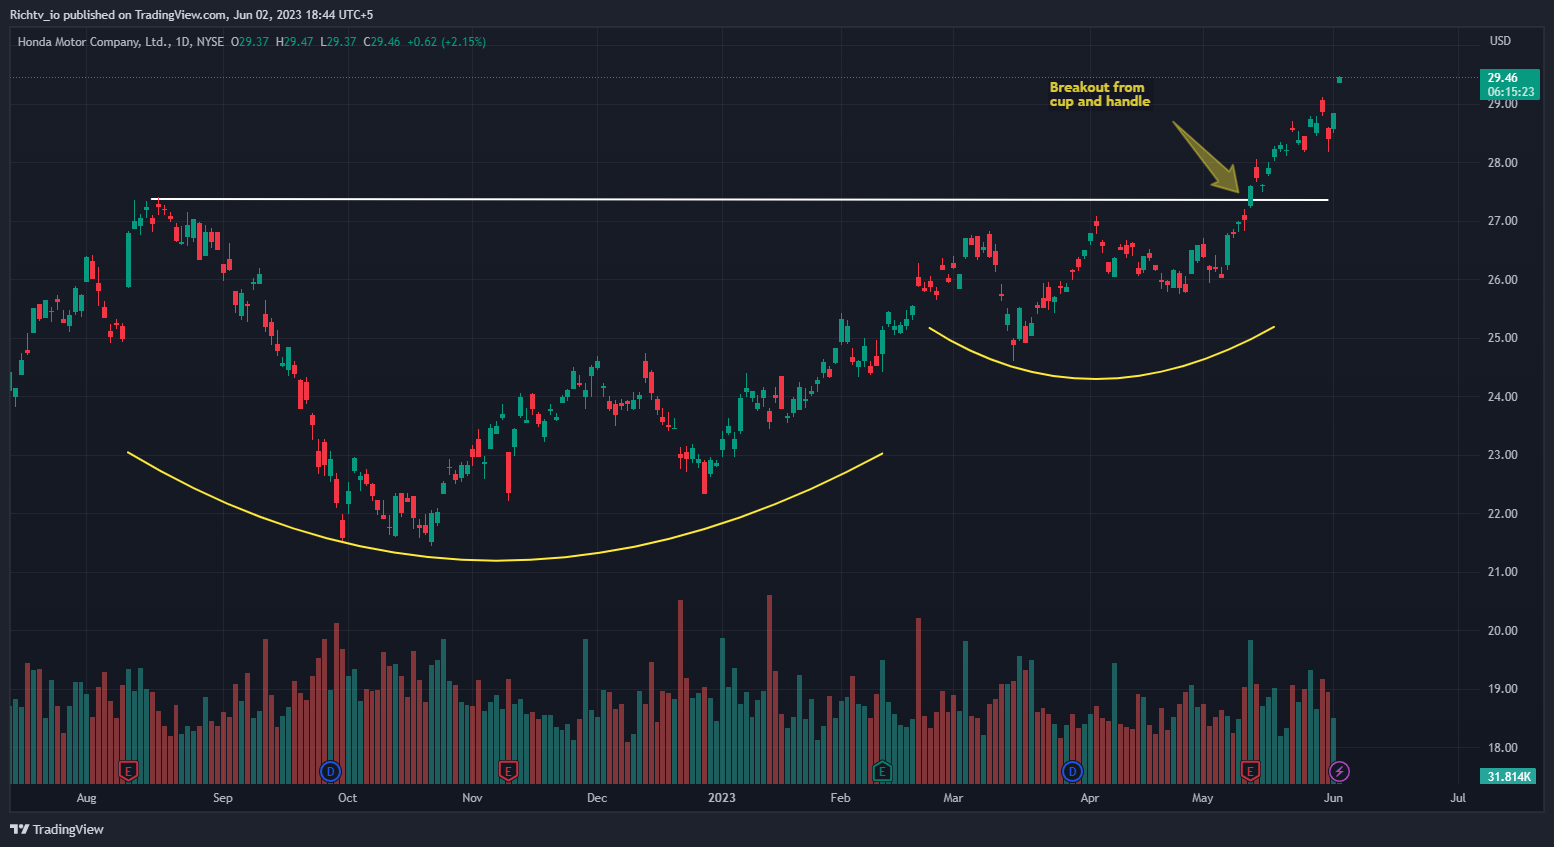This screenshot has width=1554, height=847.
Task: Click the Nov label on time axis
Action: [472, 798]
